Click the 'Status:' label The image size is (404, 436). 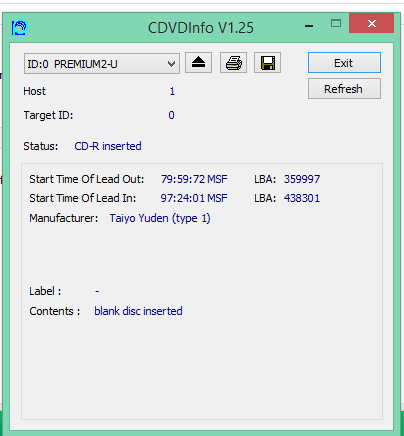[41, 146]
